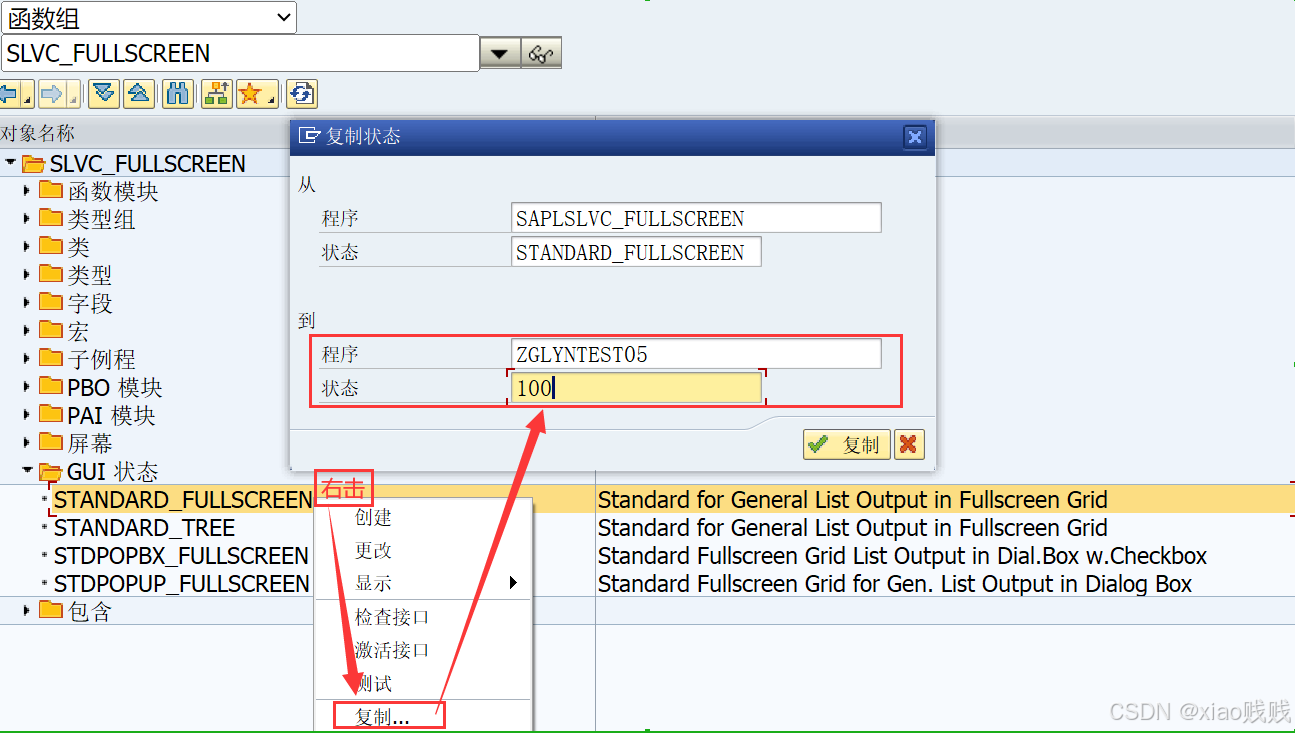Expand the 子例程 tree node
1295x733 pixels.
point(26,359)
